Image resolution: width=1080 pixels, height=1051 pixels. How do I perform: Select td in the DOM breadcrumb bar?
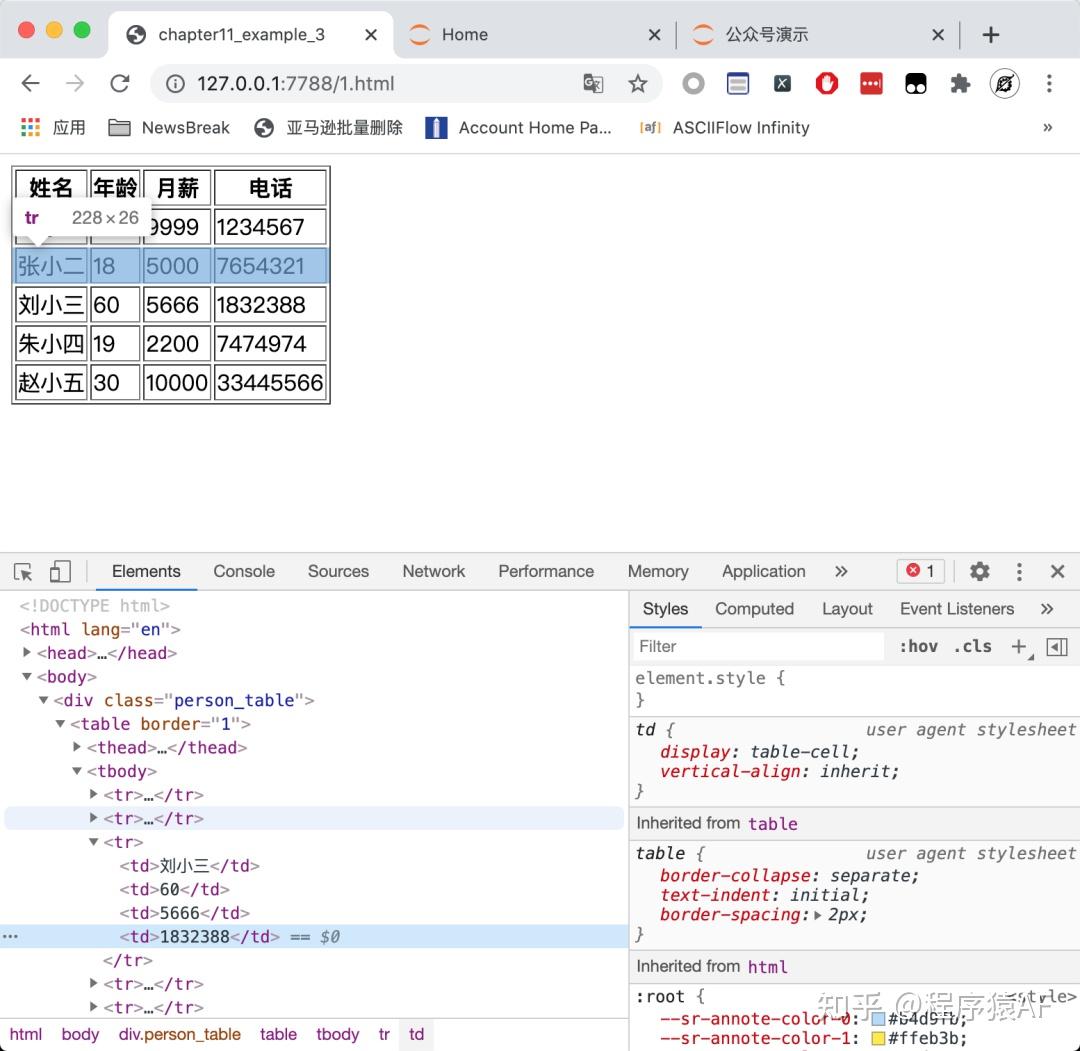click(416, 1034)
